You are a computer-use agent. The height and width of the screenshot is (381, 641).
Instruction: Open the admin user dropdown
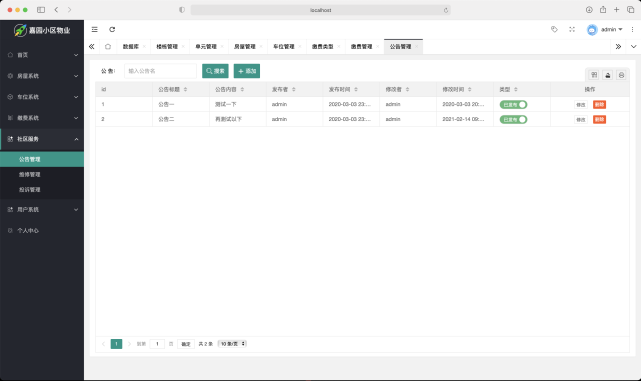point(605,29)
